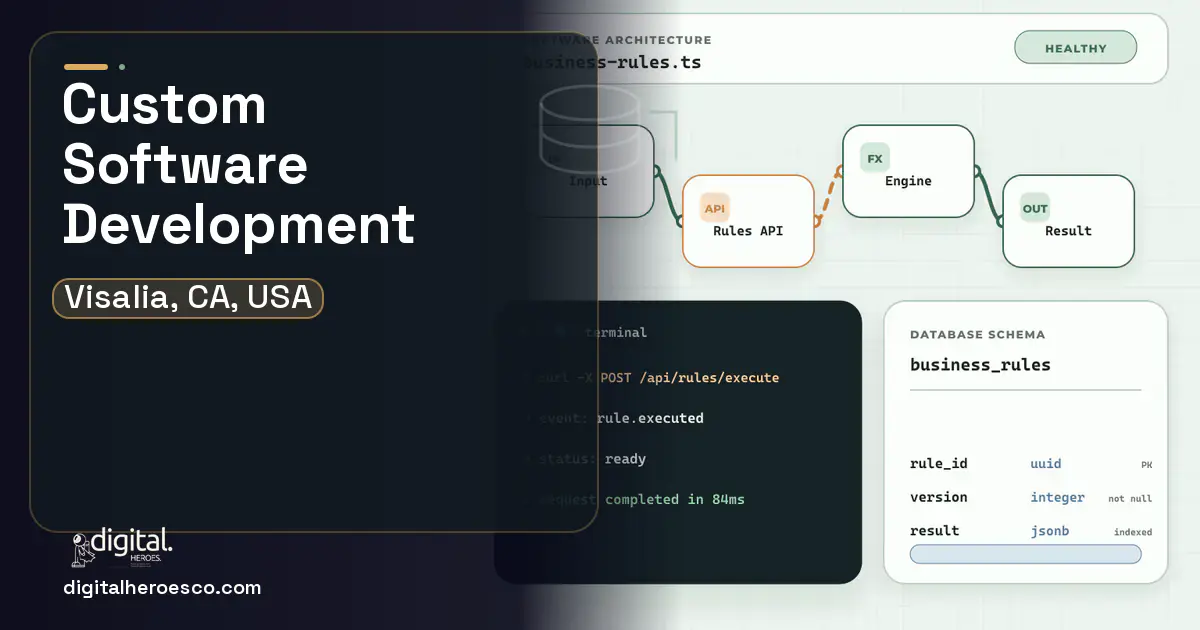Click the status: ready line

(591, 459)
